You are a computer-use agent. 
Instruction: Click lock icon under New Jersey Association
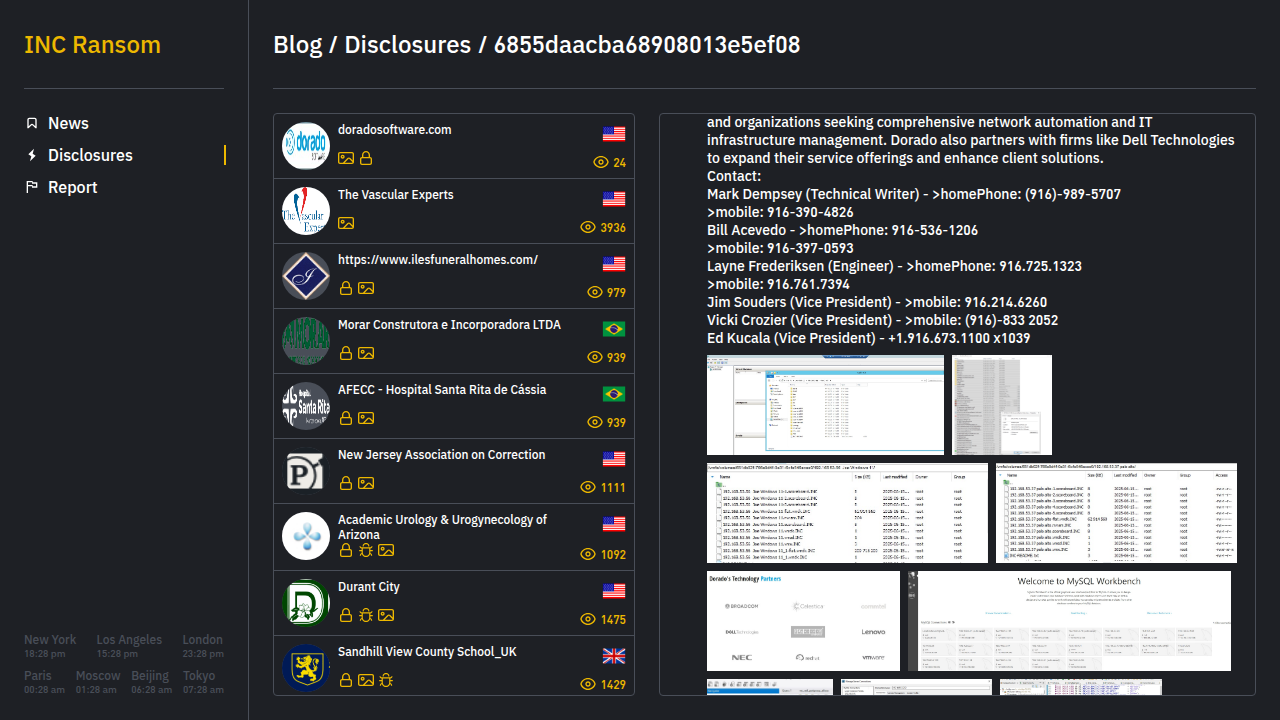point(346,483)
